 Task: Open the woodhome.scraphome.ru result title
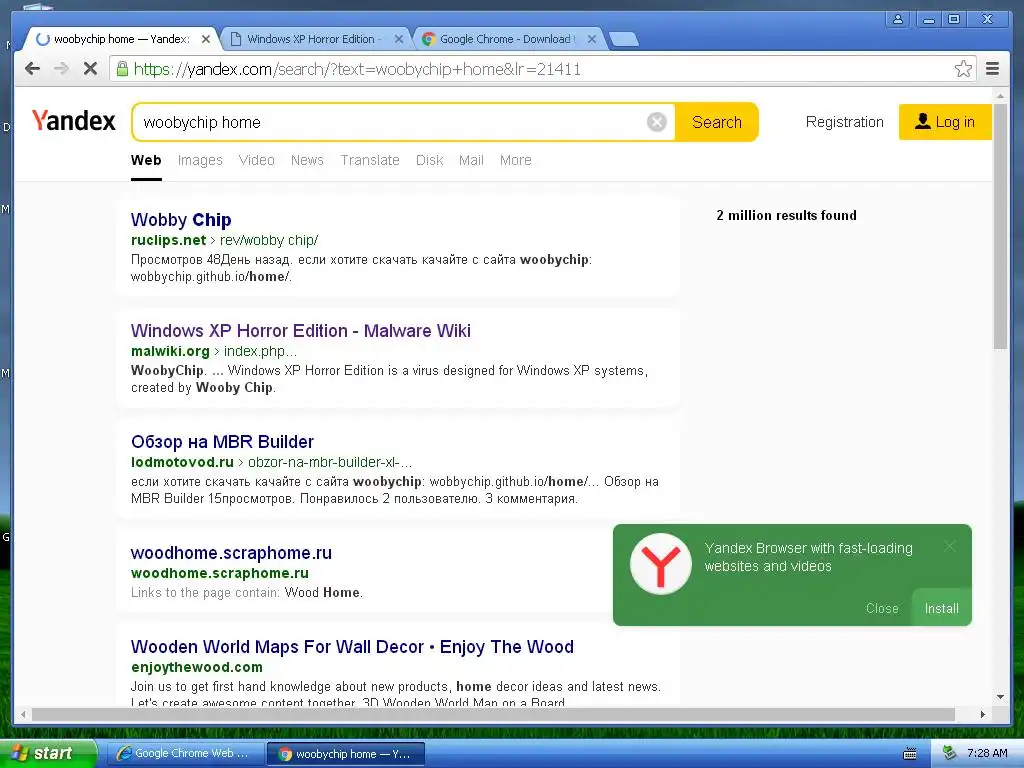coord(231,553)
